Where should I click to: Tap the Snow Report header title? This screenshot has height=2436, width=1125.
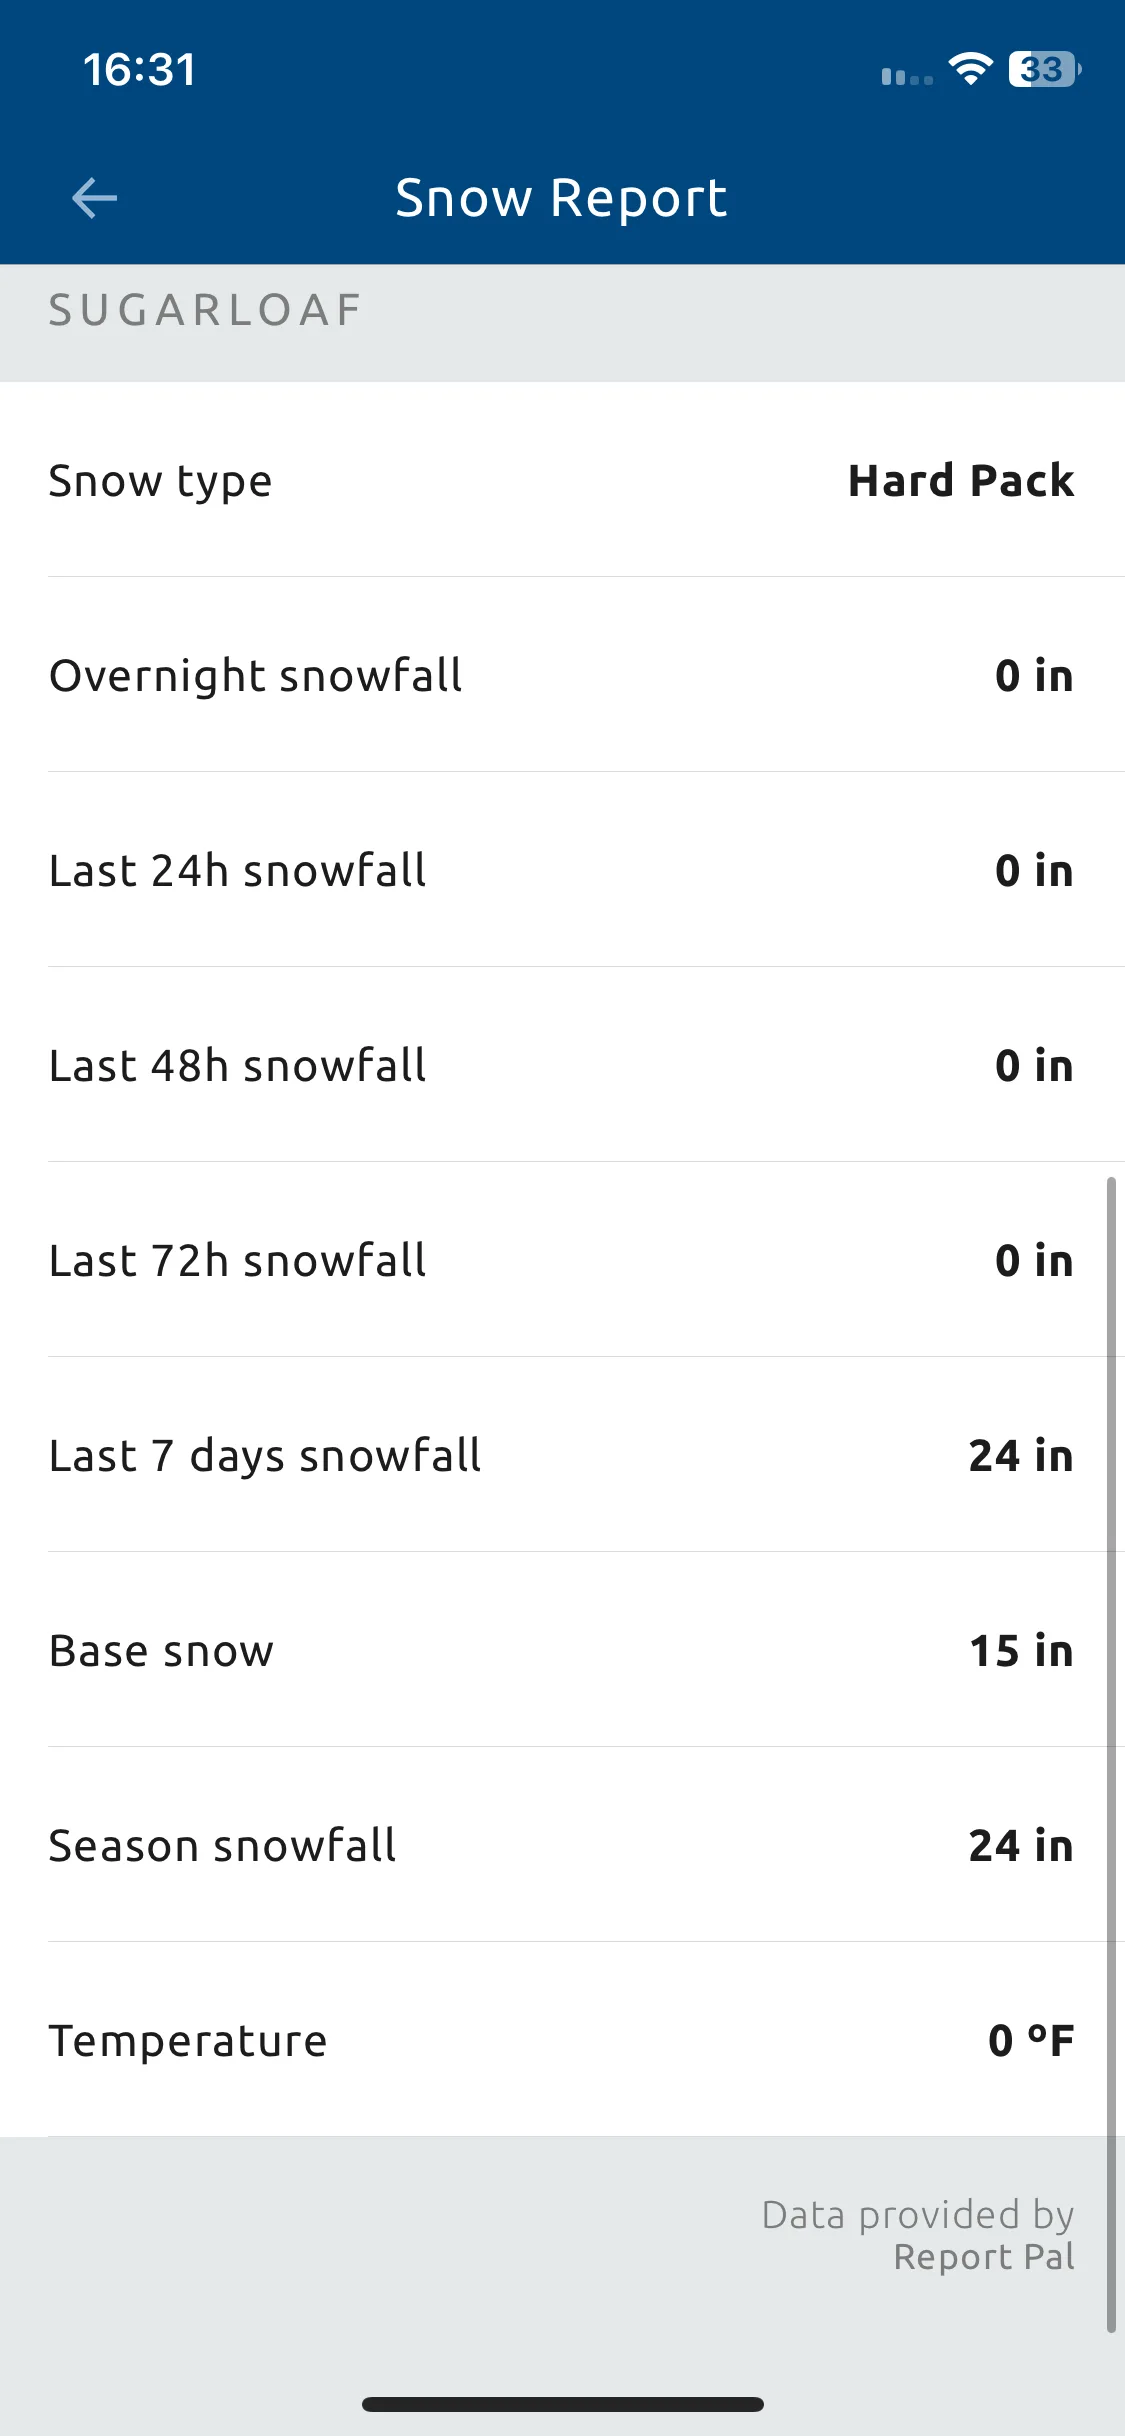(561, 198)
